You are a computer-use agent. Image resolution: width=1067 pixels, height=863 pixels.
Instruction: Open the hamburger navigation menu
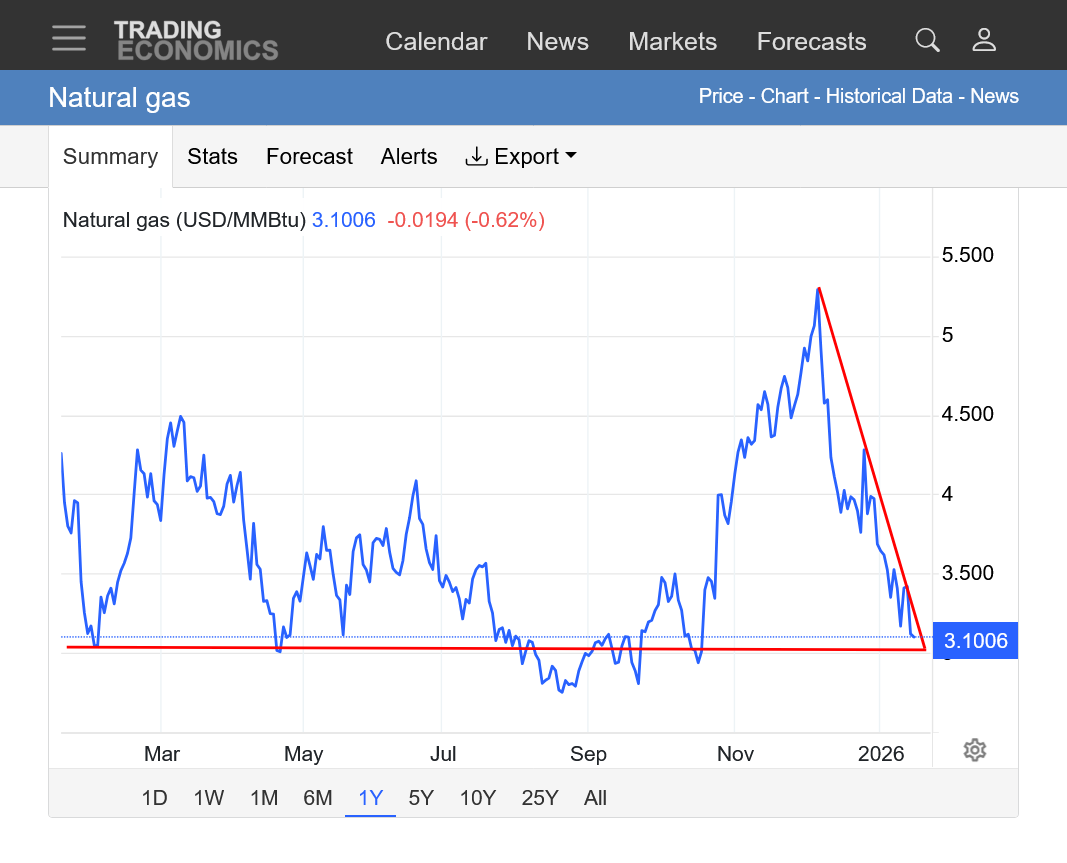[69, 38]
